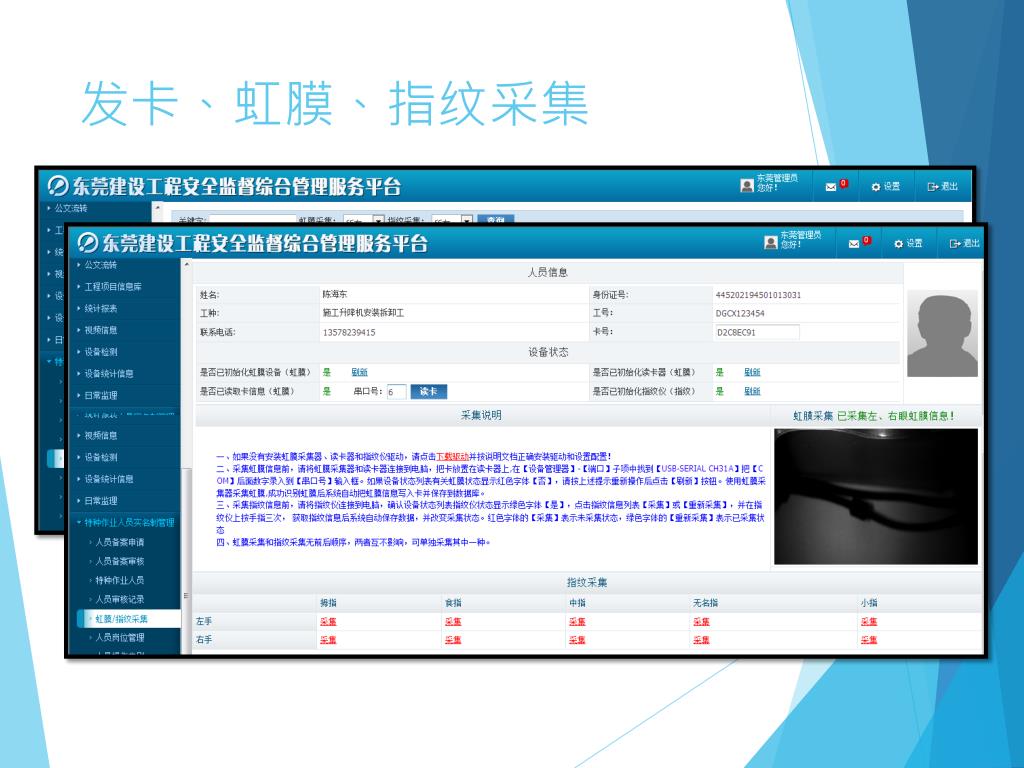Image resolution: width=1024 pixels, height=768 pixels.
Task: Click 采集 for right hand 中指
Action: [x=577, y=639]
